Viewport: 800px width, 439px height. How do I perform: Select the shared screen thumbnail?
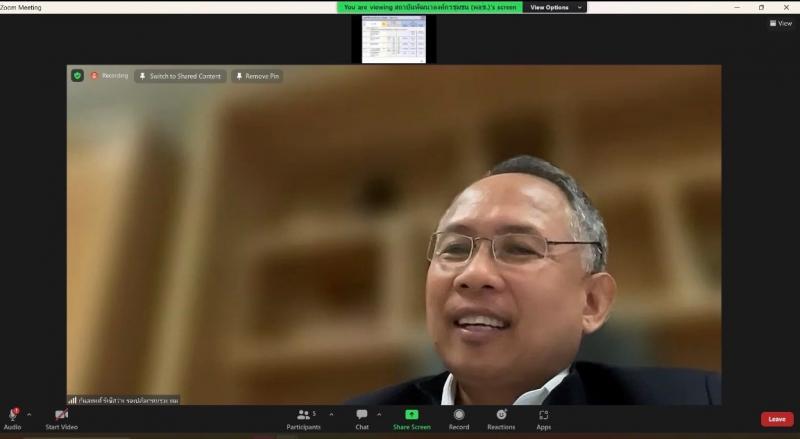[x=394, y=39]
